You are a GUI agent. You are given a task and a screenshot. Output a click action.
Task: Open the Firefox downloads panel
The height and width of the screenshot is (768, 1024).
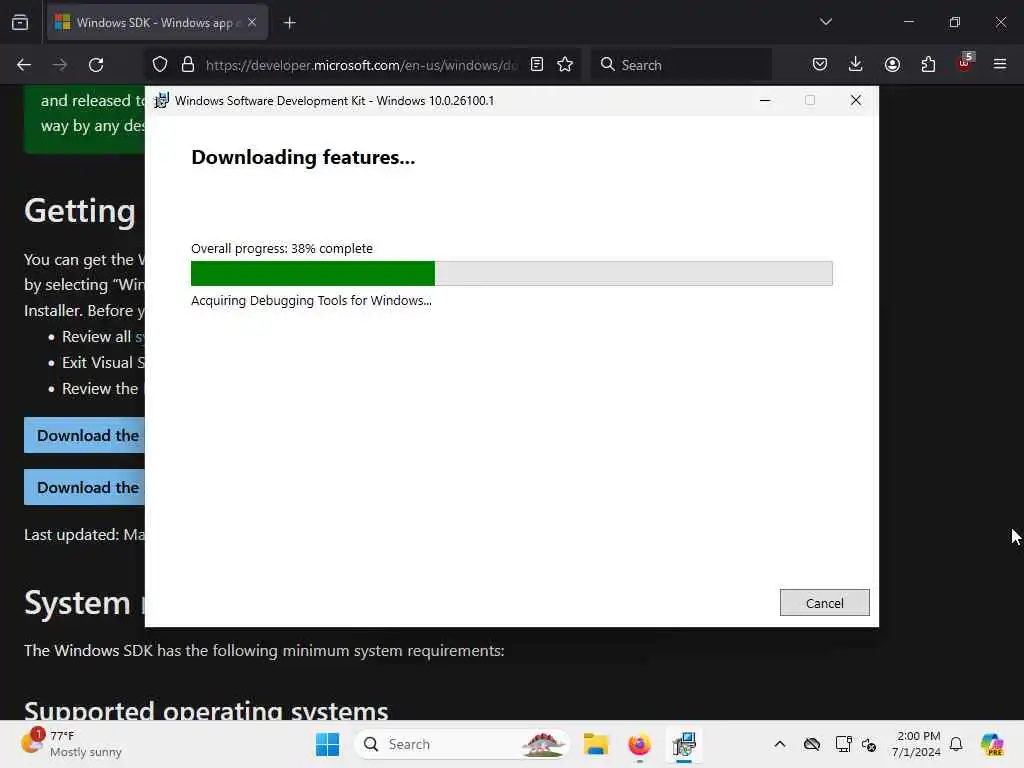856,65
